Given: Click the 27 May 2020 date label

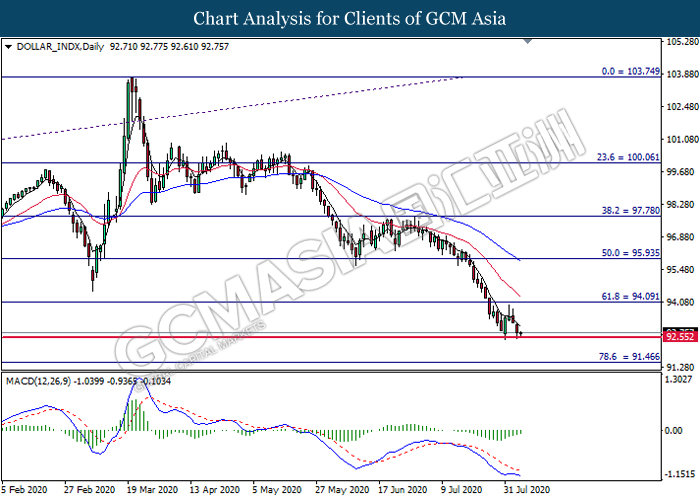Looking at the screenshot, I should click(x=342, y=490).
